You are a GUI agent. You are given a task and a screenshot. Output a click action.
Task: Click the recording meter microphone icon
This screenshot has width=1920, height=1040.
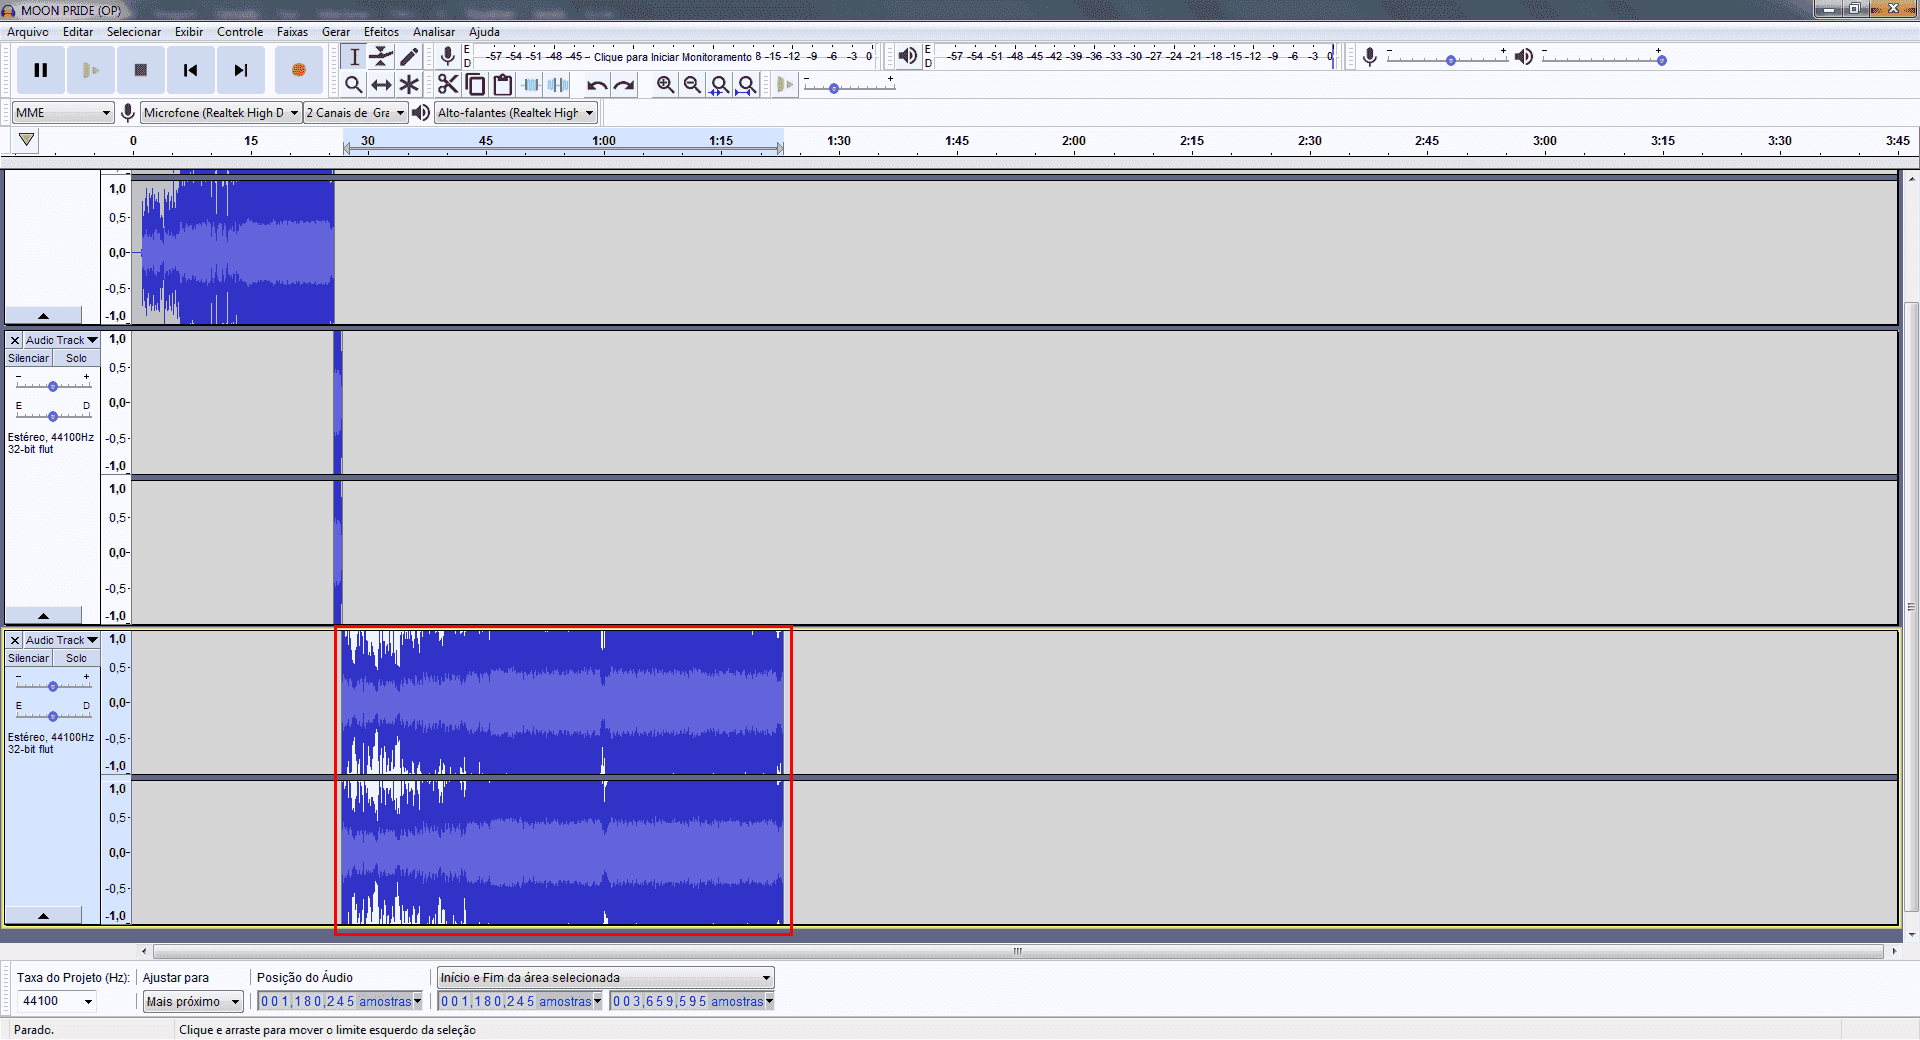point(448,56)
